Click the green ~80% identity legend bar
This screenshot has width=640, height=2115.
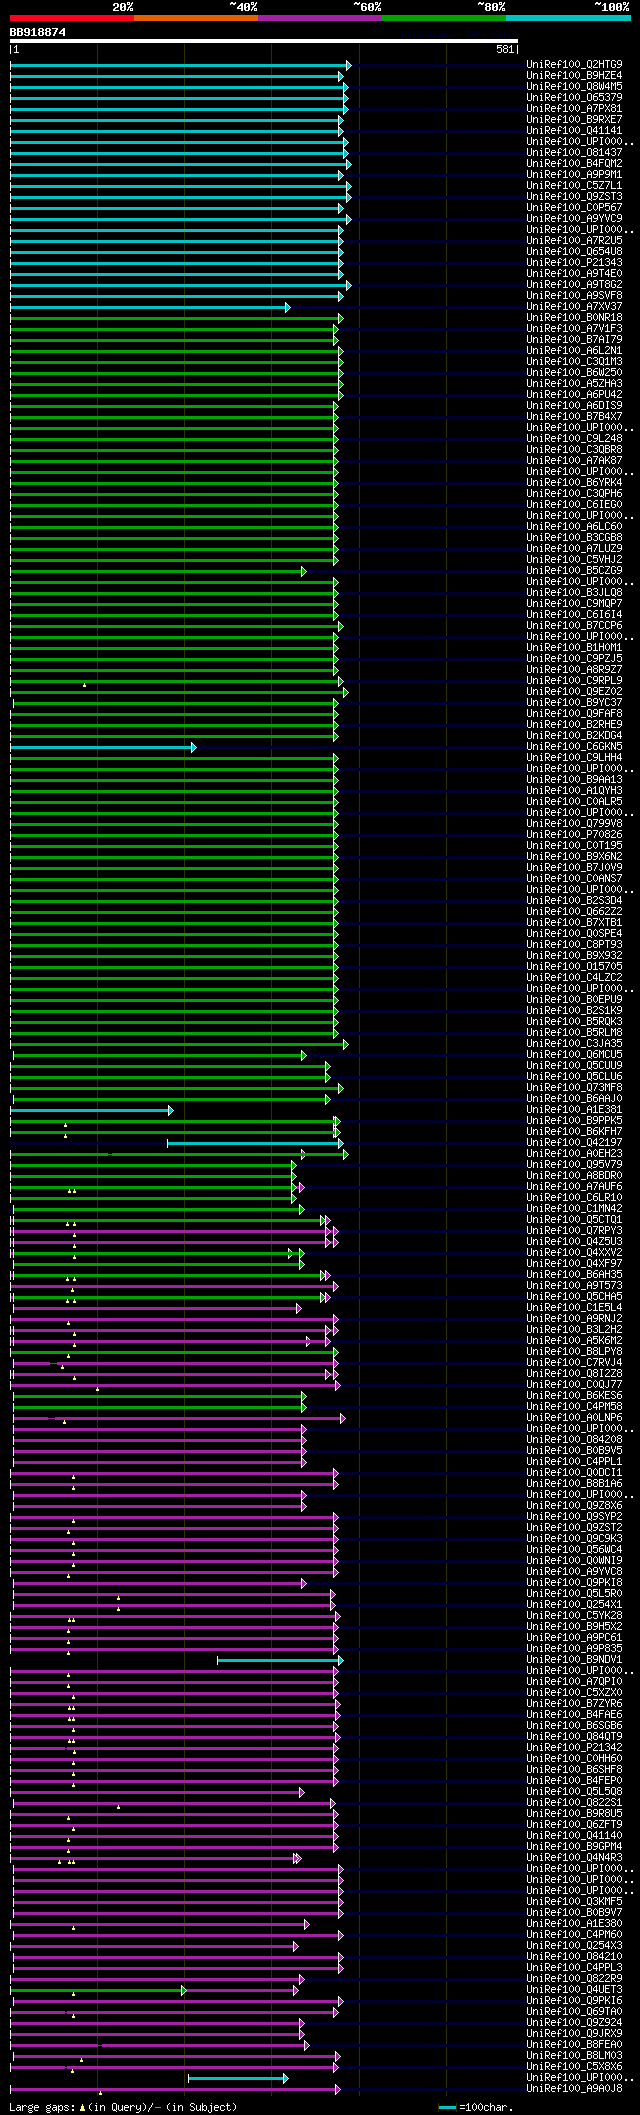pyautogui.click(x=444, y=18)
